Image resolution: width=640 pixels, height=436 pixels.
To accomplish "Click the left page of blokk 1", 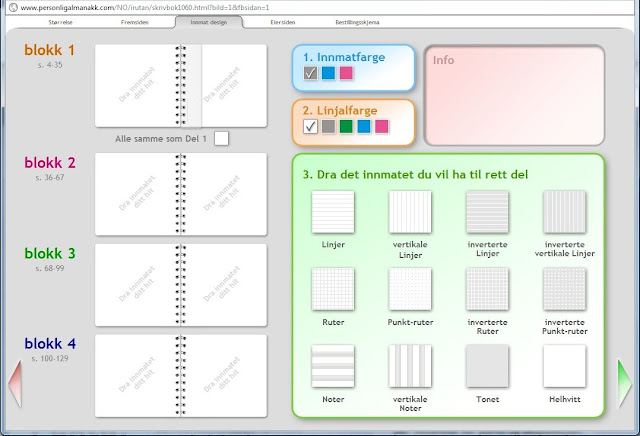I will pos(136,86).
